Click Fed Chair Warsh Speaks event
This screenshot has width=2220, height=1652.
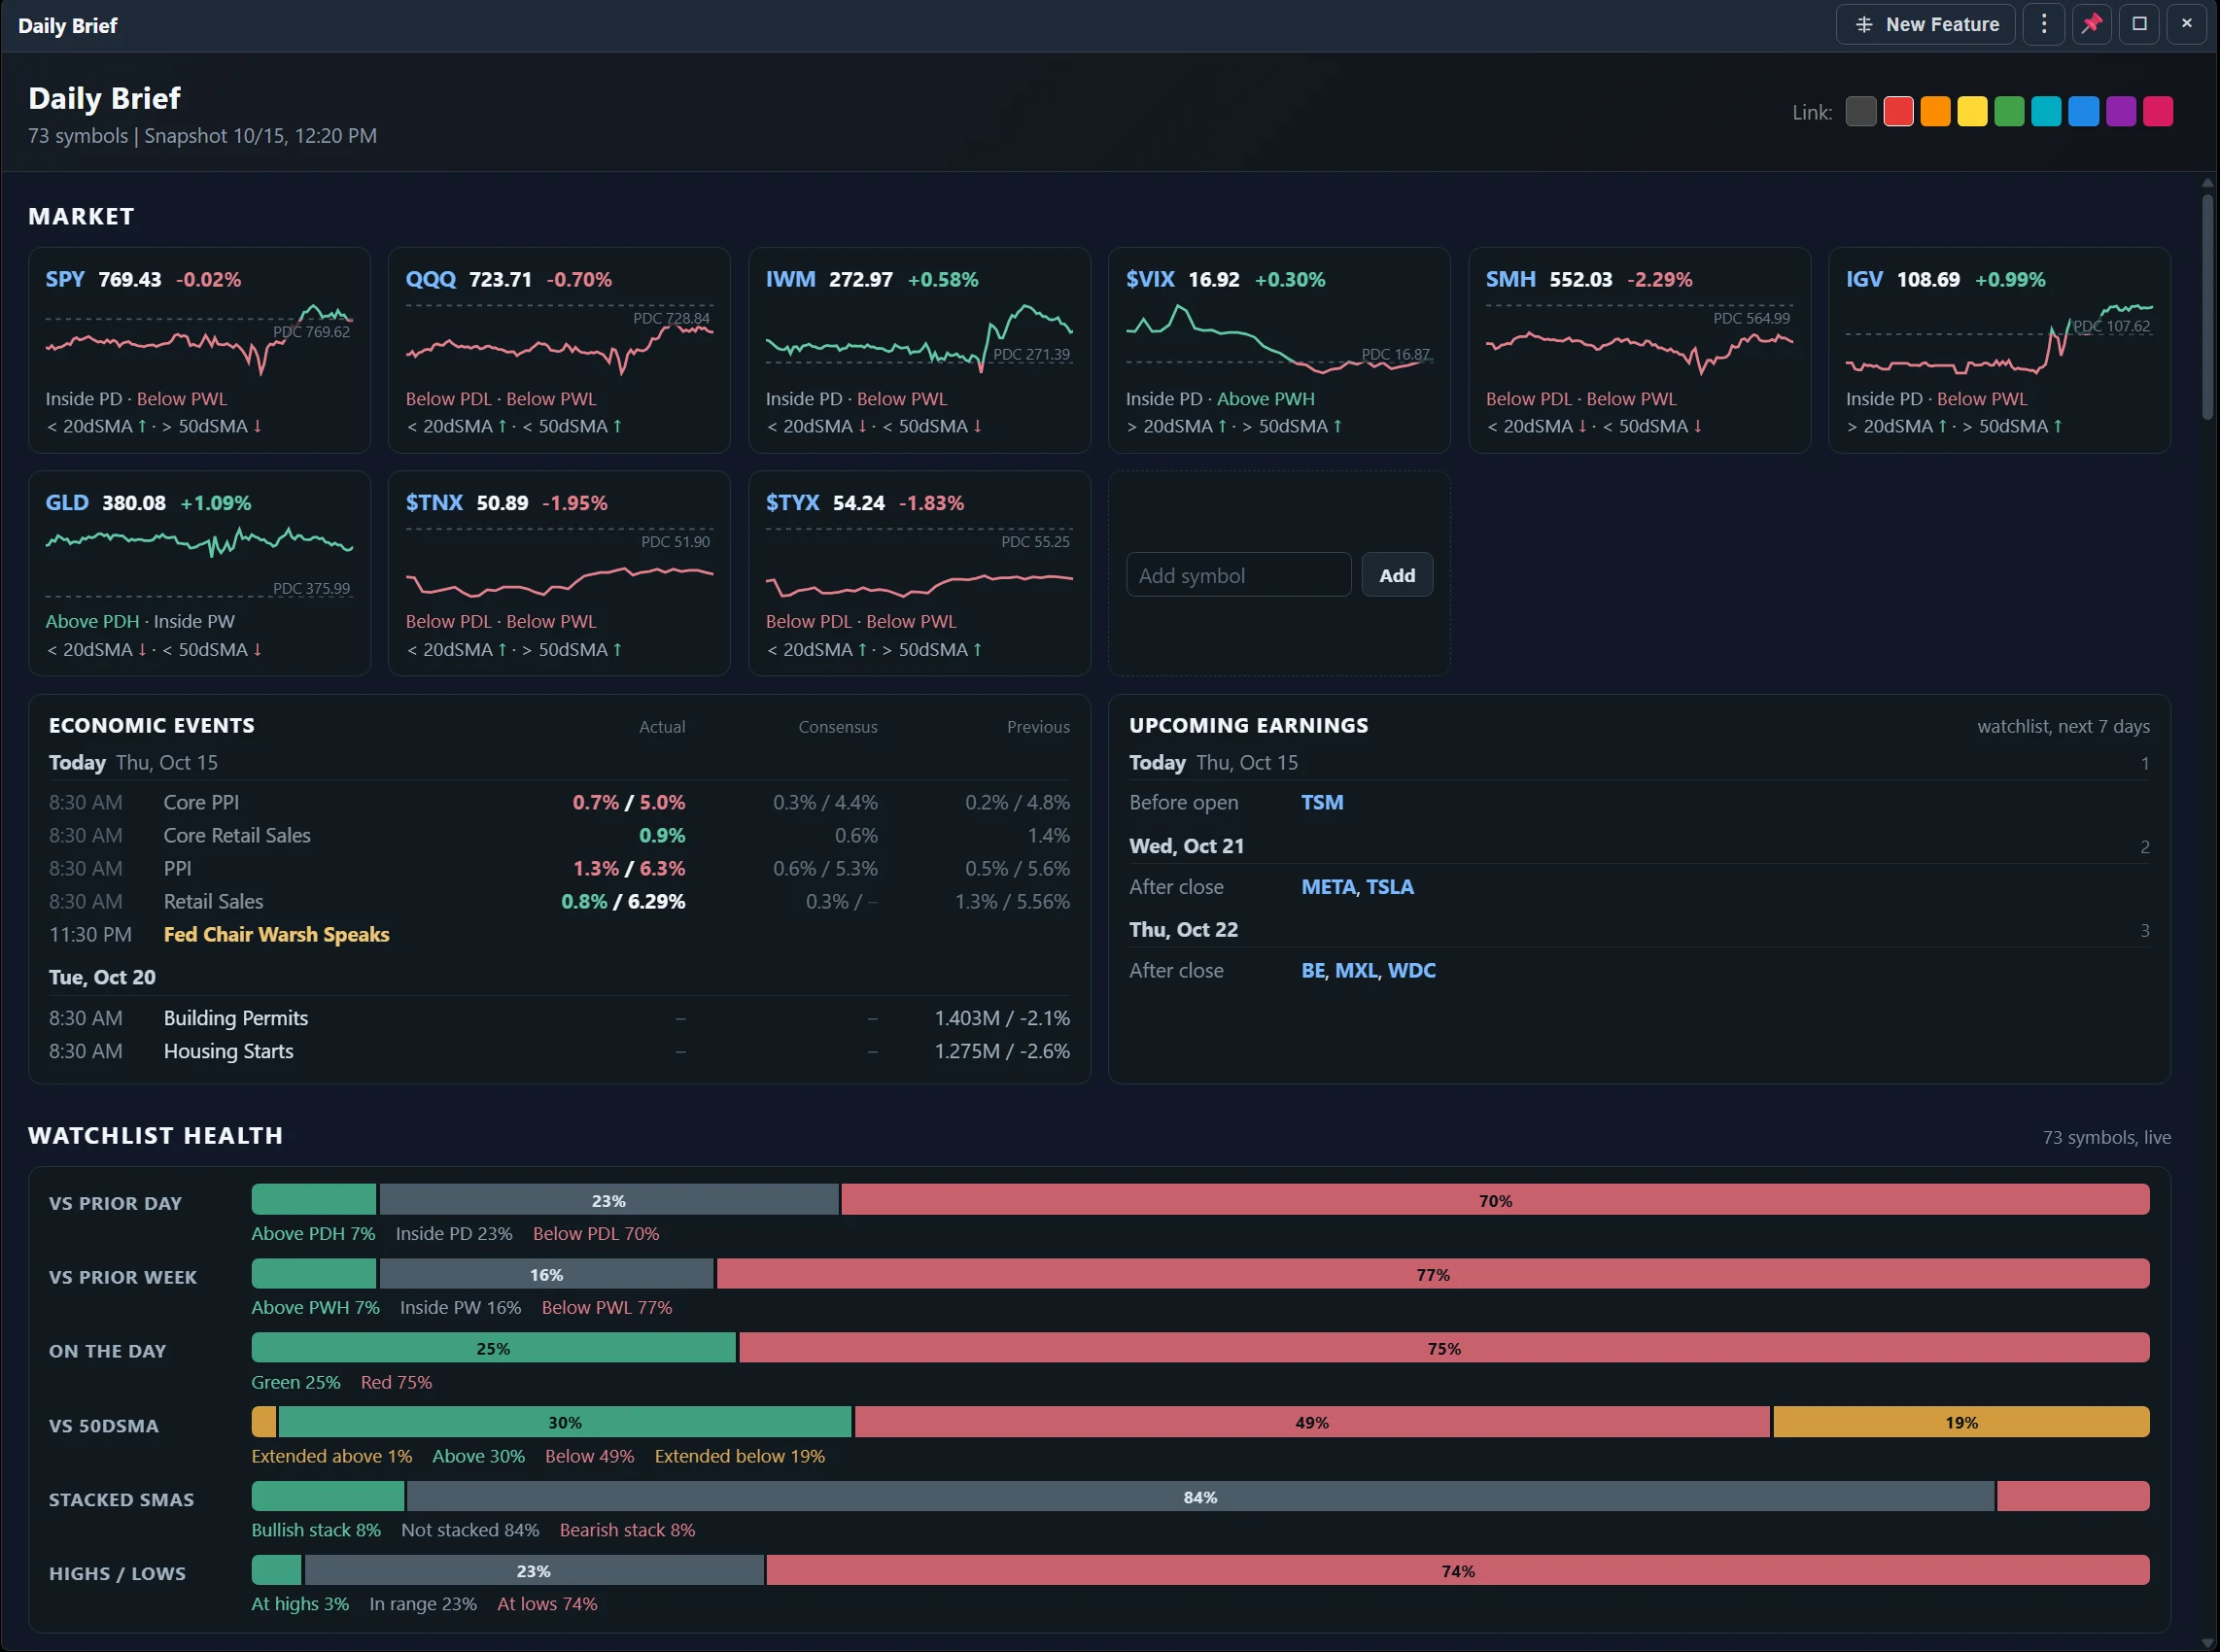pyautogui.click(x=276, y=934)
